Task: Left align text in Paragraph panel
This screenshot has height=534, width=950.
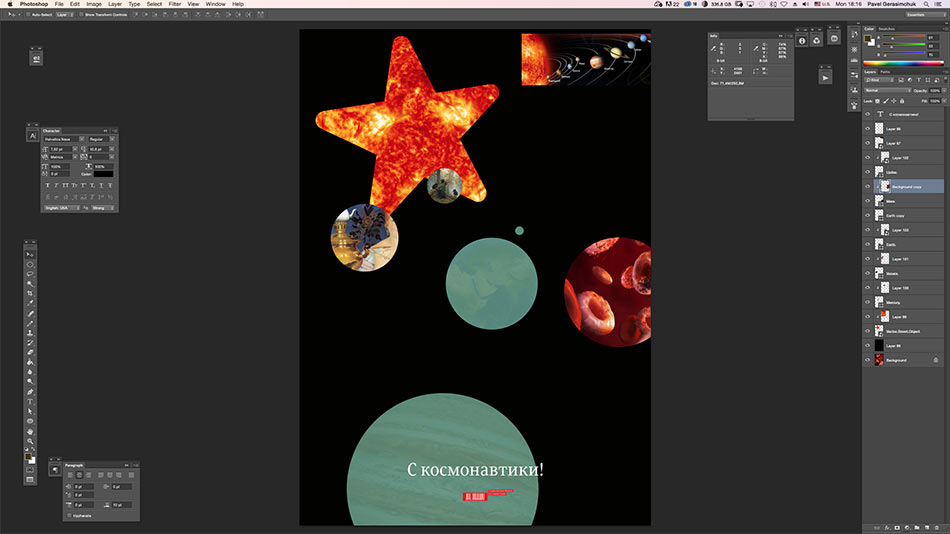Action: tap(70, 475)
